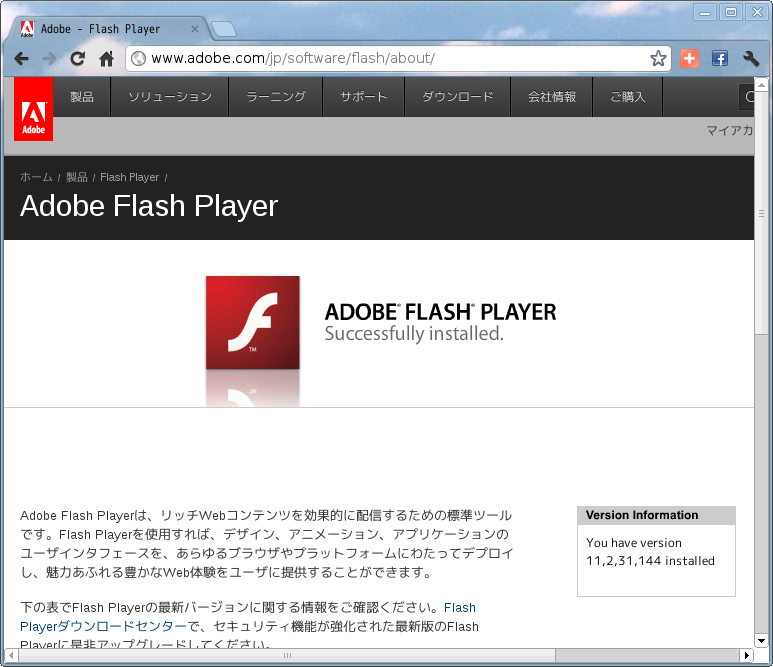Bookmark this page with the star icon
Screen dimensions: 773x667
coord(658,58)
